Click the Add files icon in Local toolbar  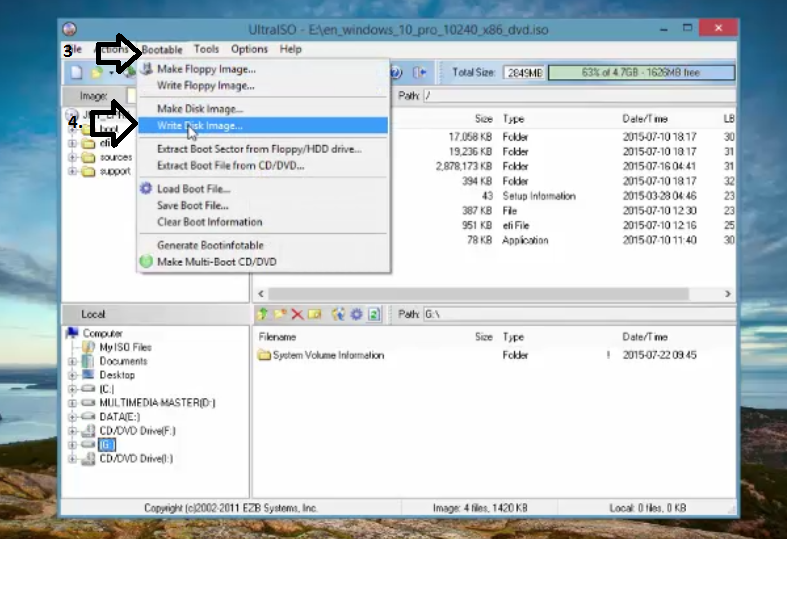338,314
